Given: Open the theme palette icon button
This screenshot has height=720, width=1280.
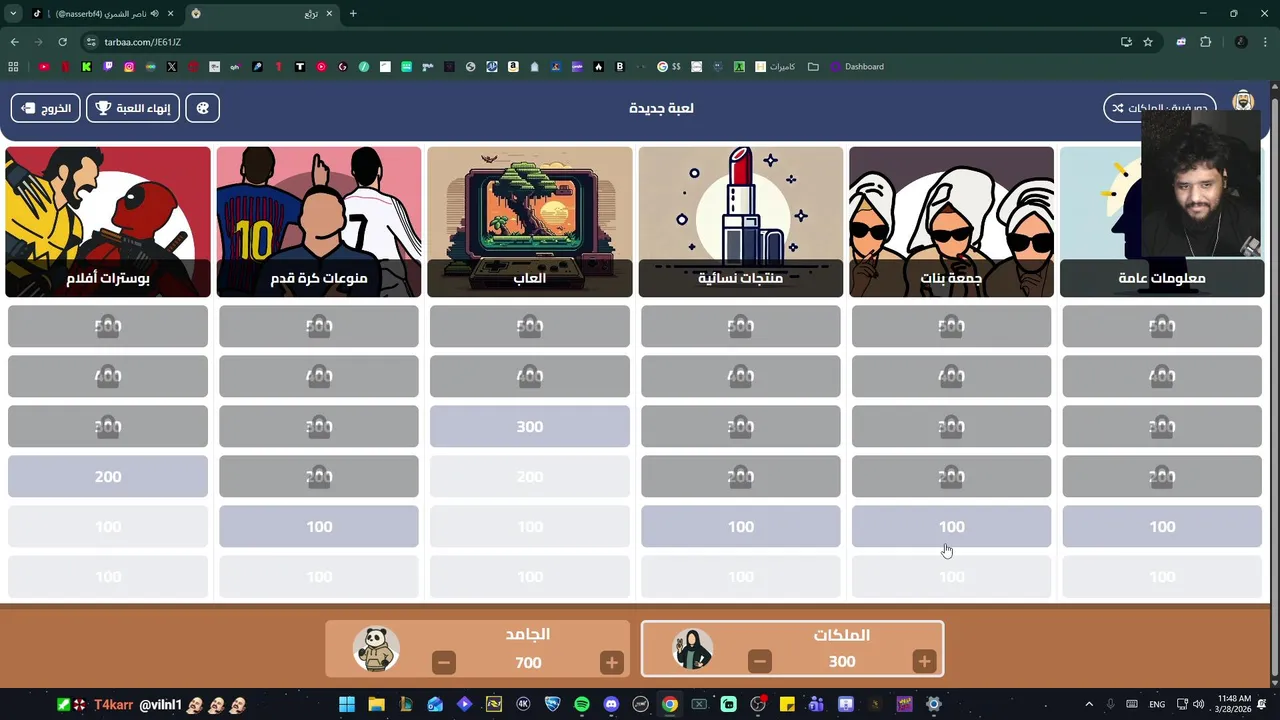Looking at the screenshot, I should tap(203, 108).
